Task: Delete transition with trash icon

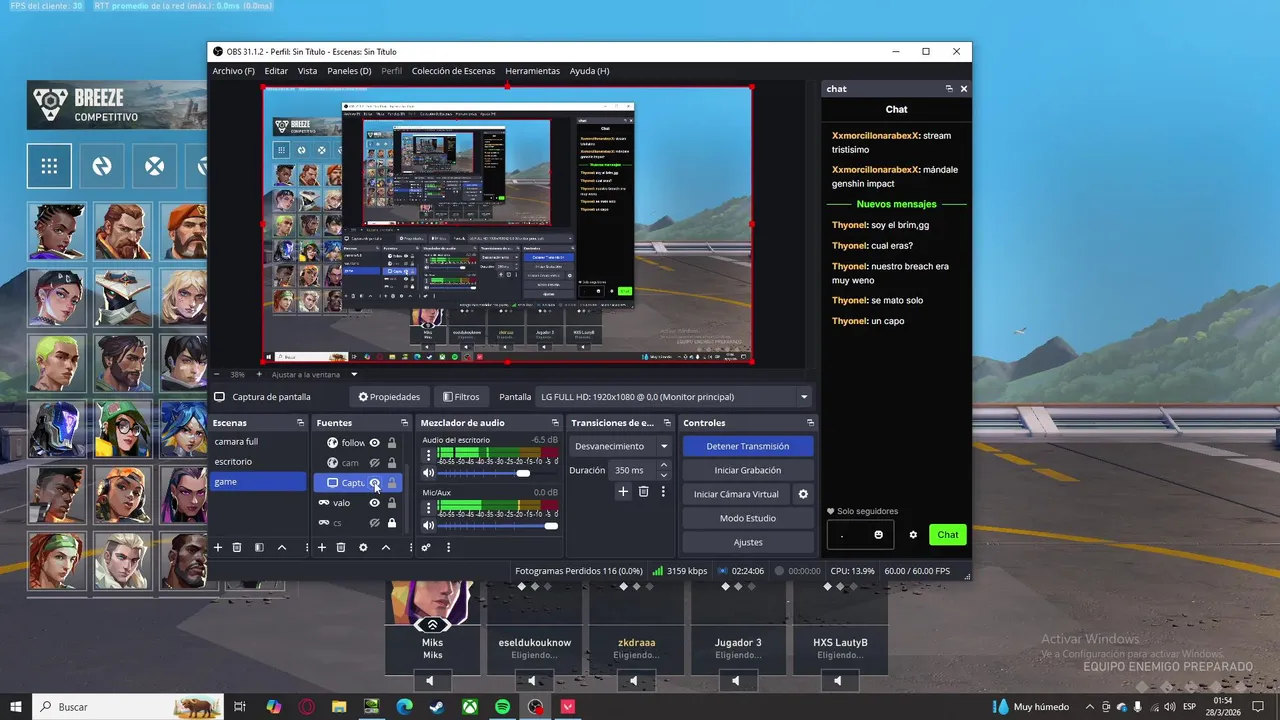Action: (644, 491)
